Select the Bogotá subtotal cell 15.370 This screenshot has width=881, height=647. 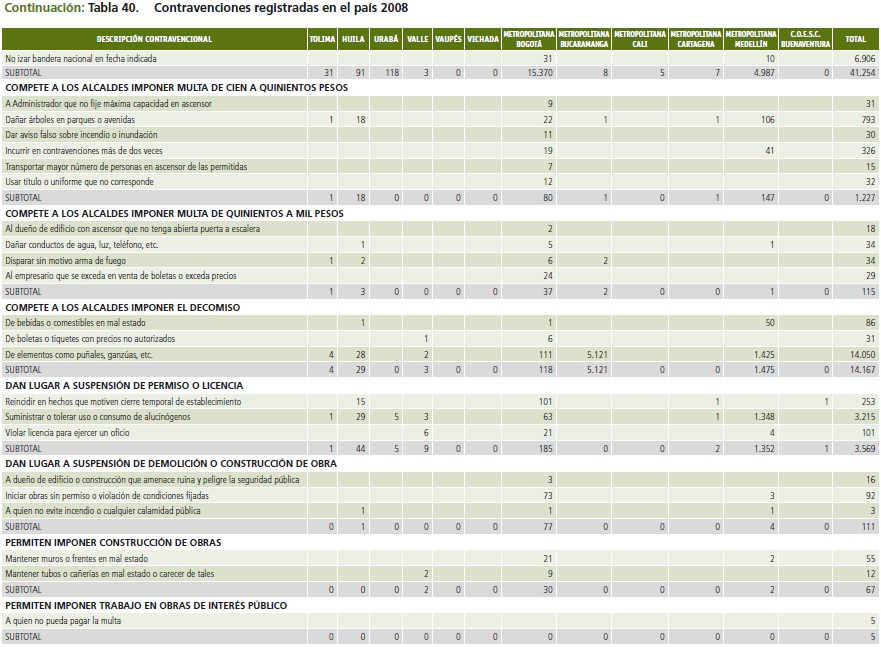click(x=528, y=73)
